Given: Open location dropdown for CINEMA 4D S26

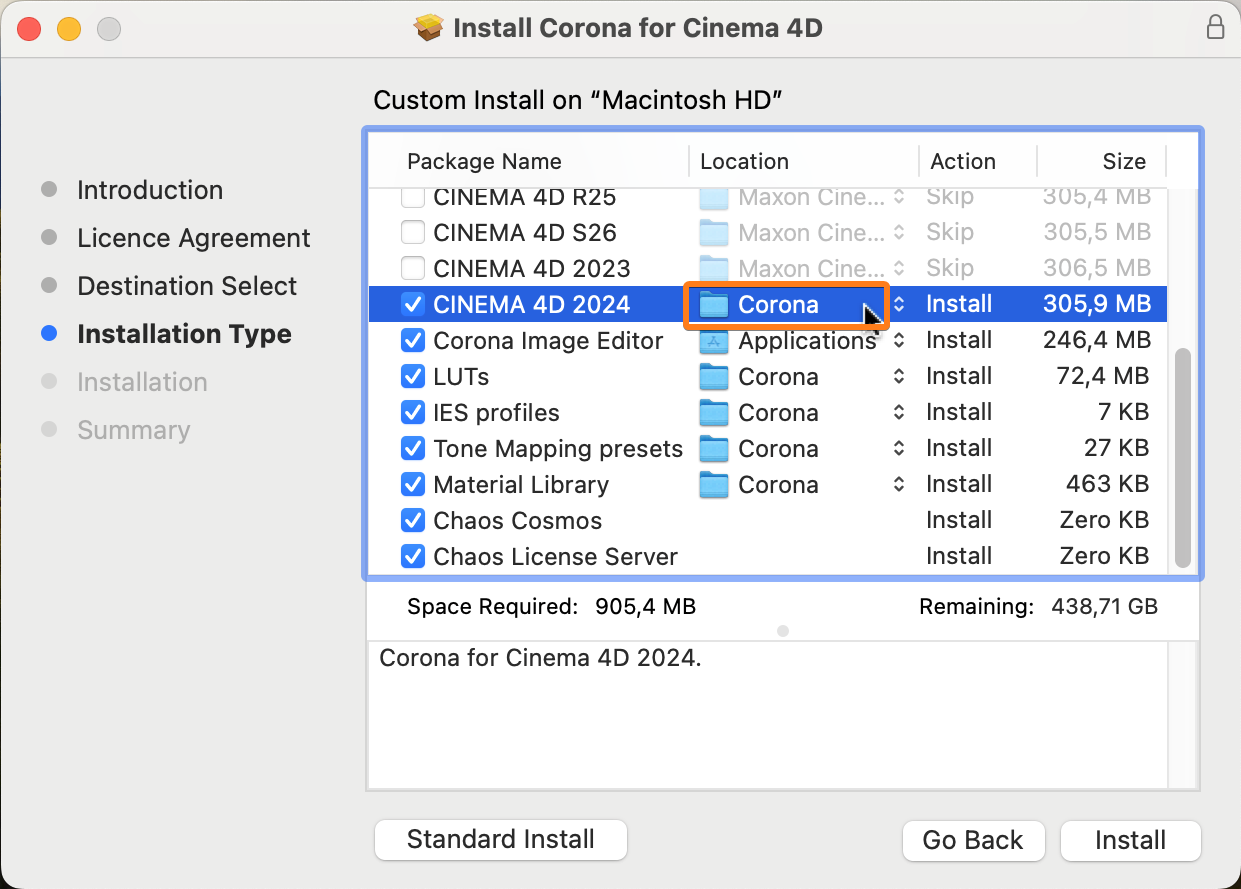Looking at the screenshot, I should coord(899,233).
